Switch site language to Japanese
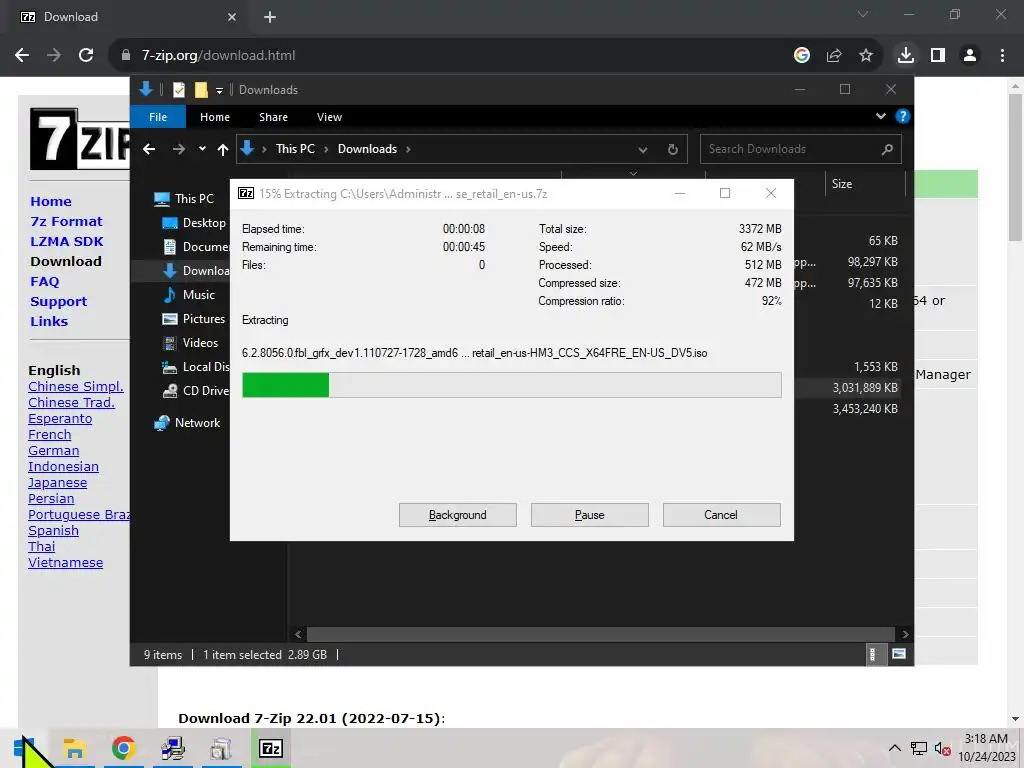 pos(57,483)
